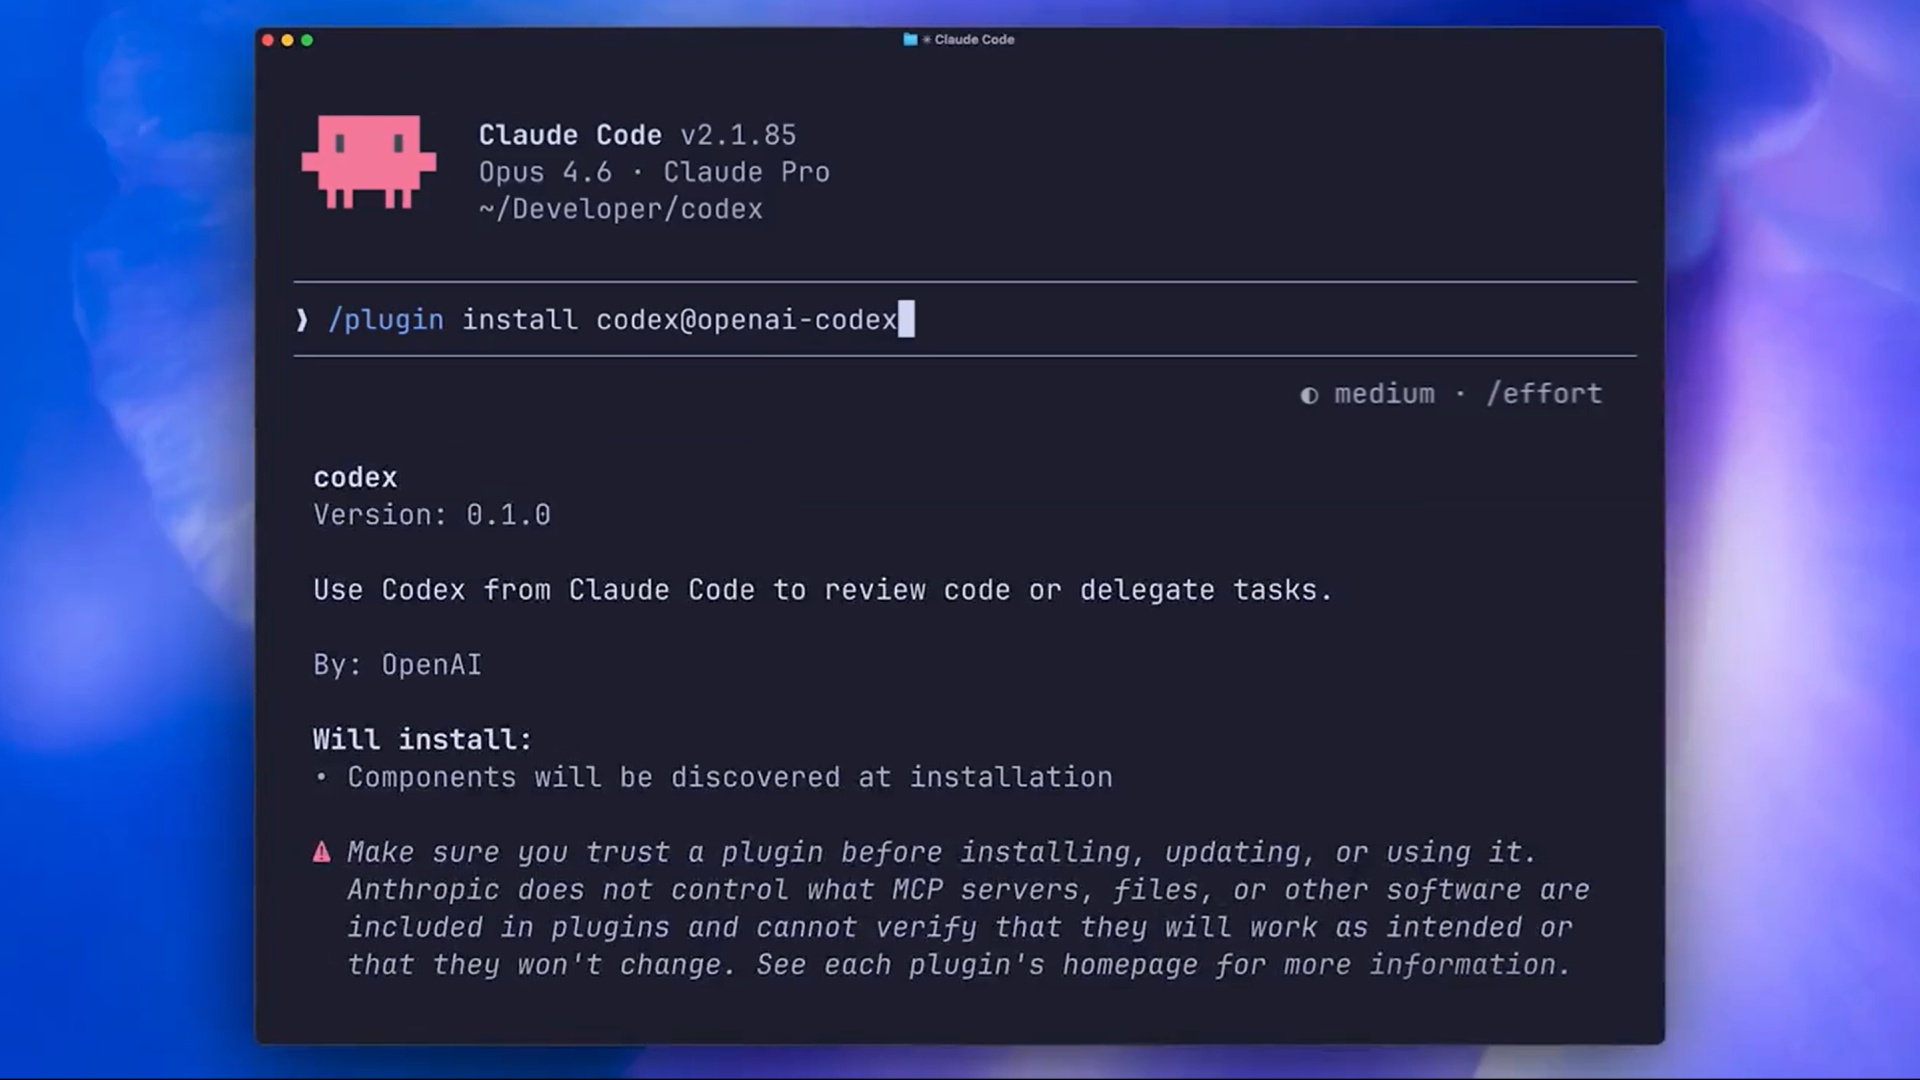1920x1080 pixels.
Task: Click the Claude Code v2.1.85 header
Action: coord(638,135)
